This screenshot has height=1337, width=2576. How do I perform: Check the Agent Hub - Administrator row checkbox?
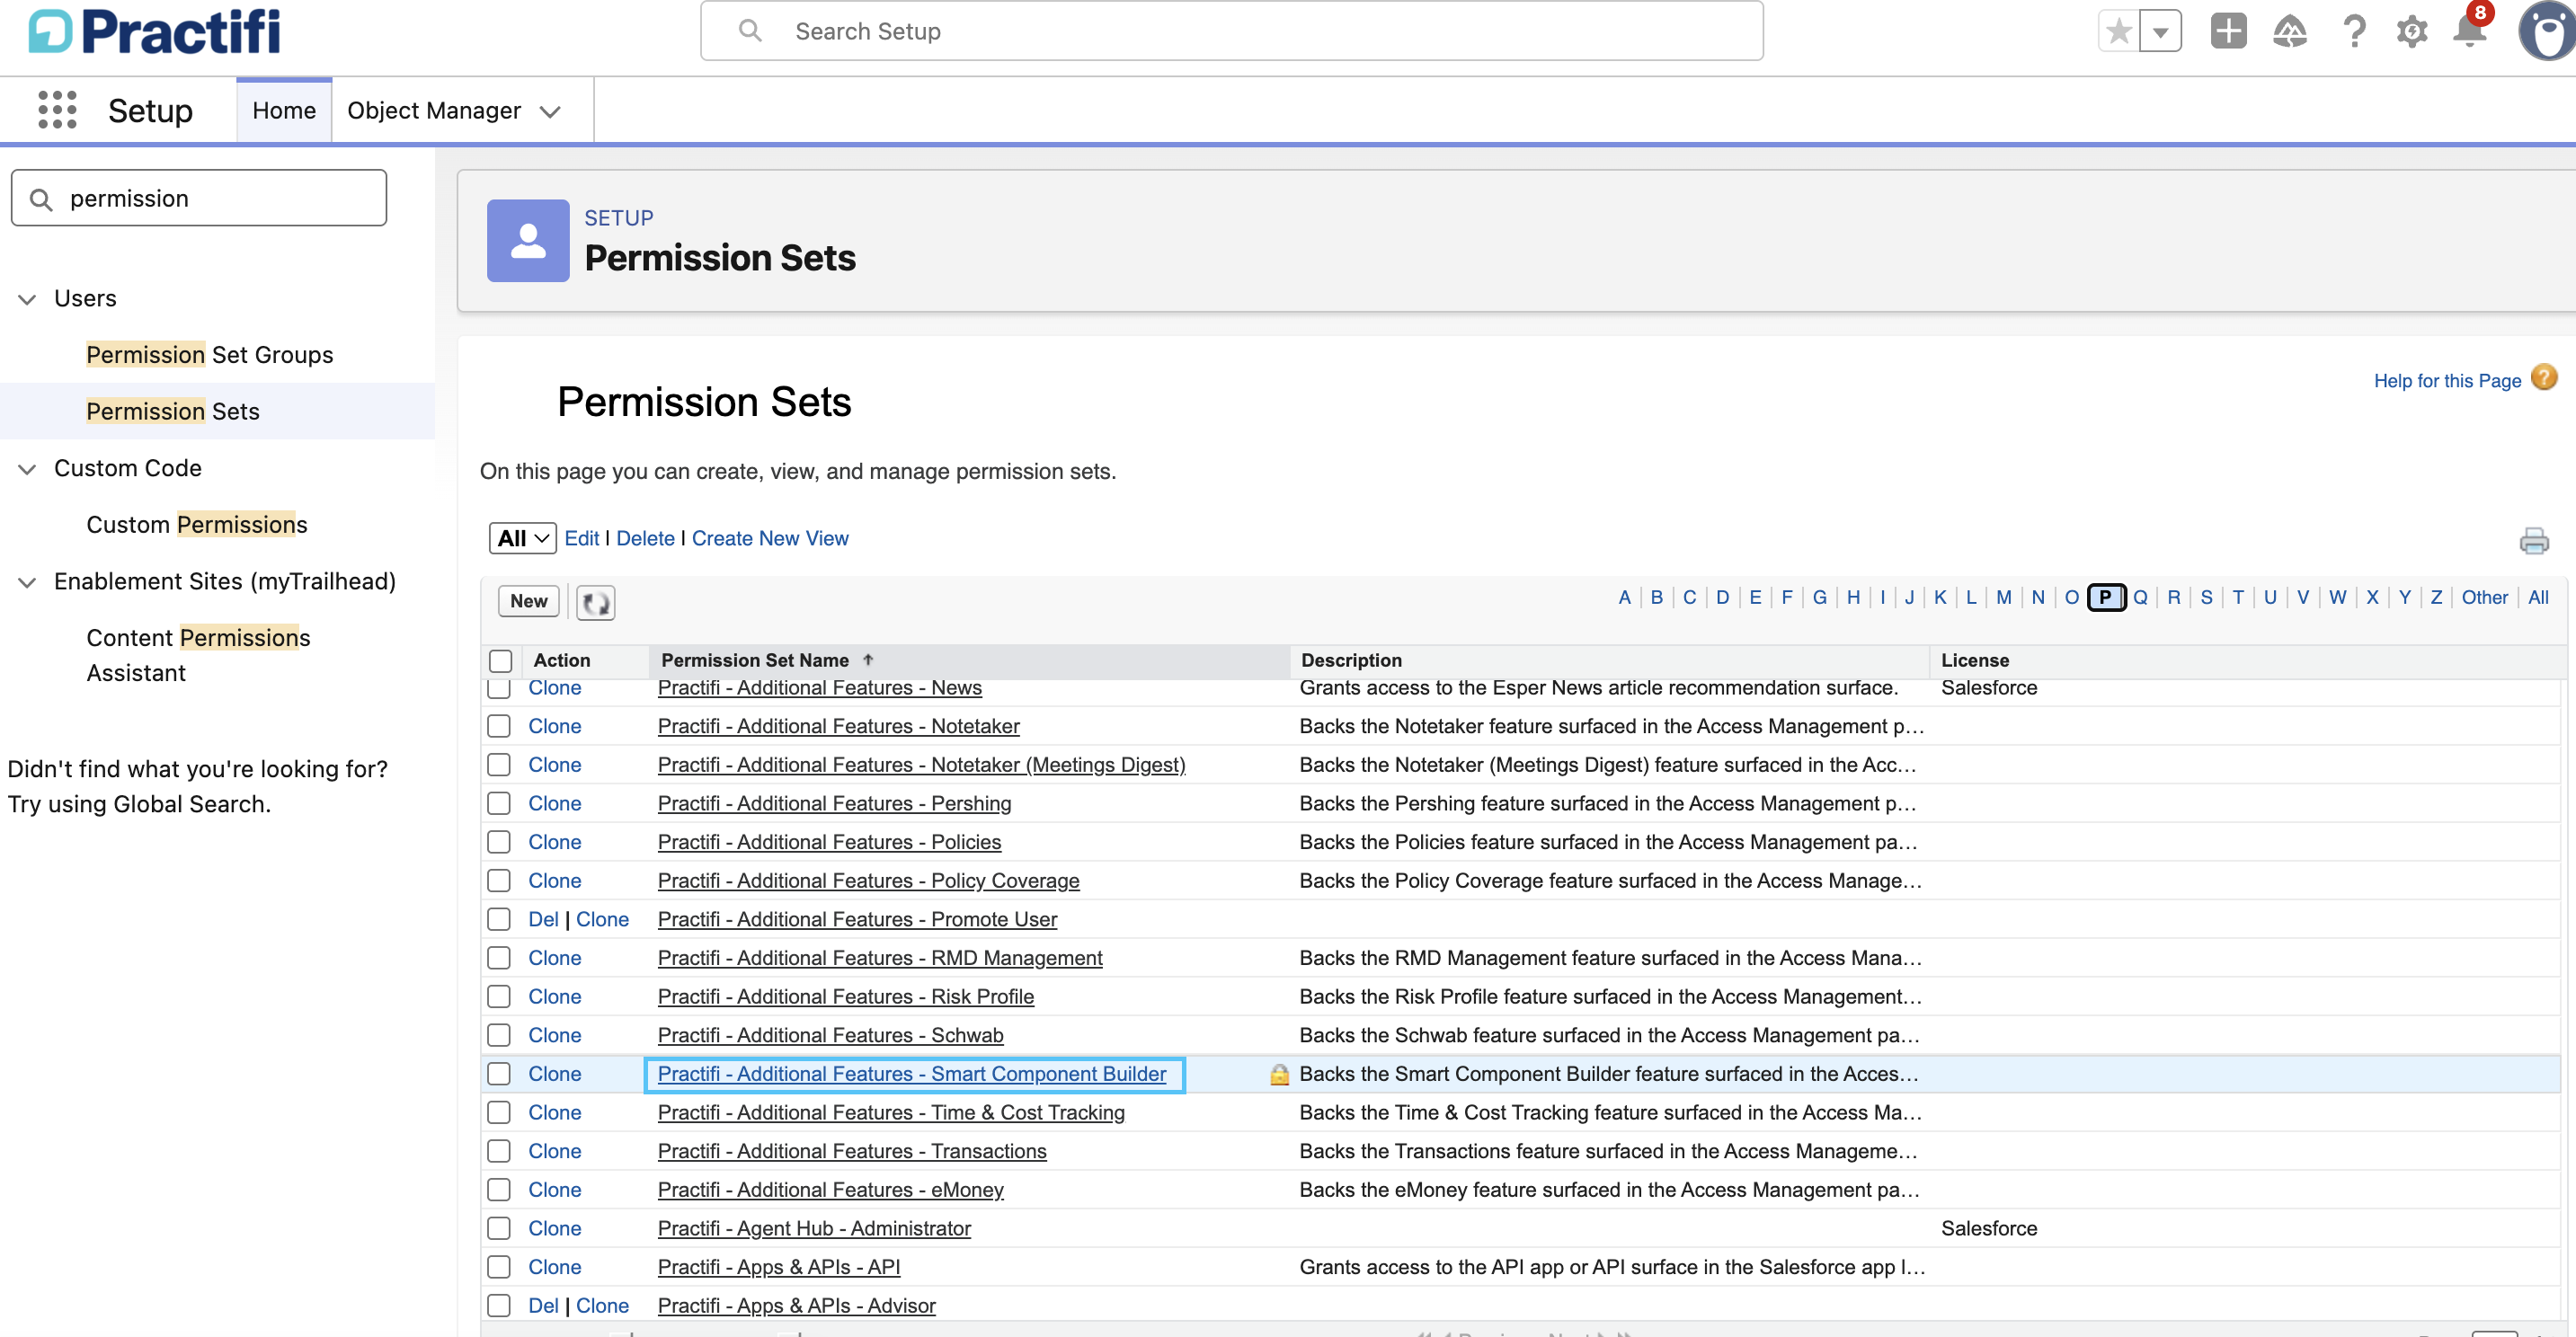499,1228
